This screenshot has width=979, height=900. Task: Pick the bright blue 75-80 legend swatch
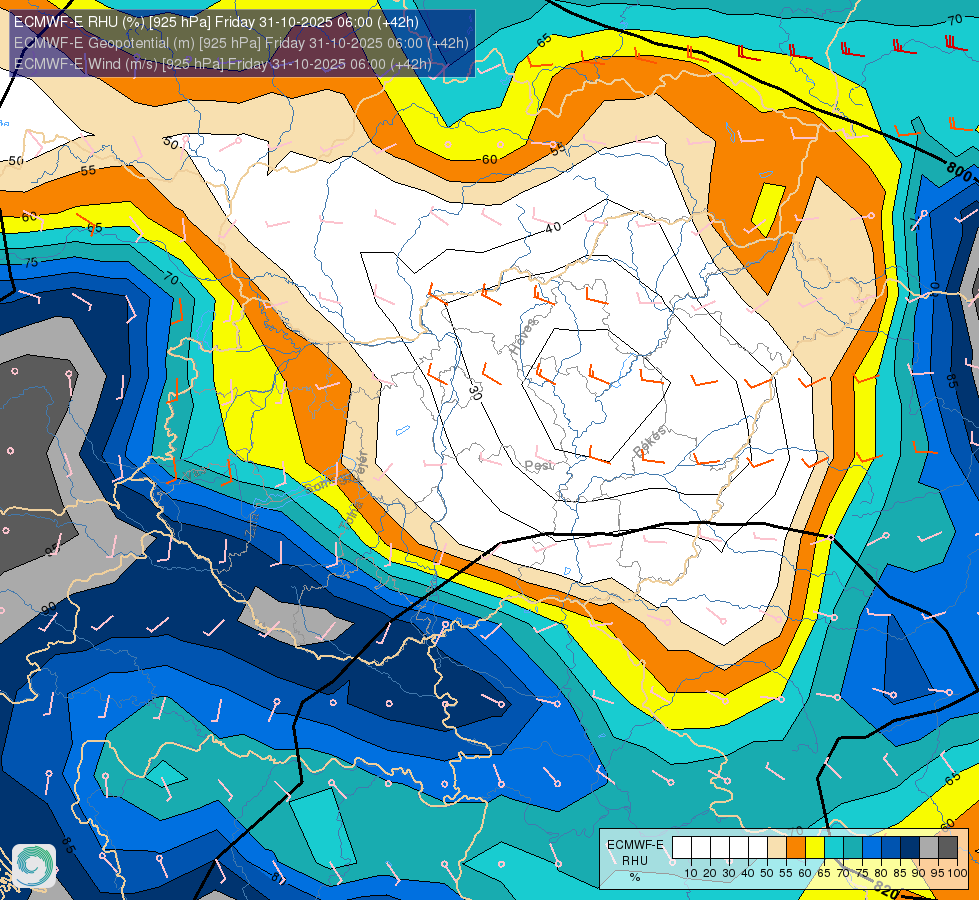872,848
